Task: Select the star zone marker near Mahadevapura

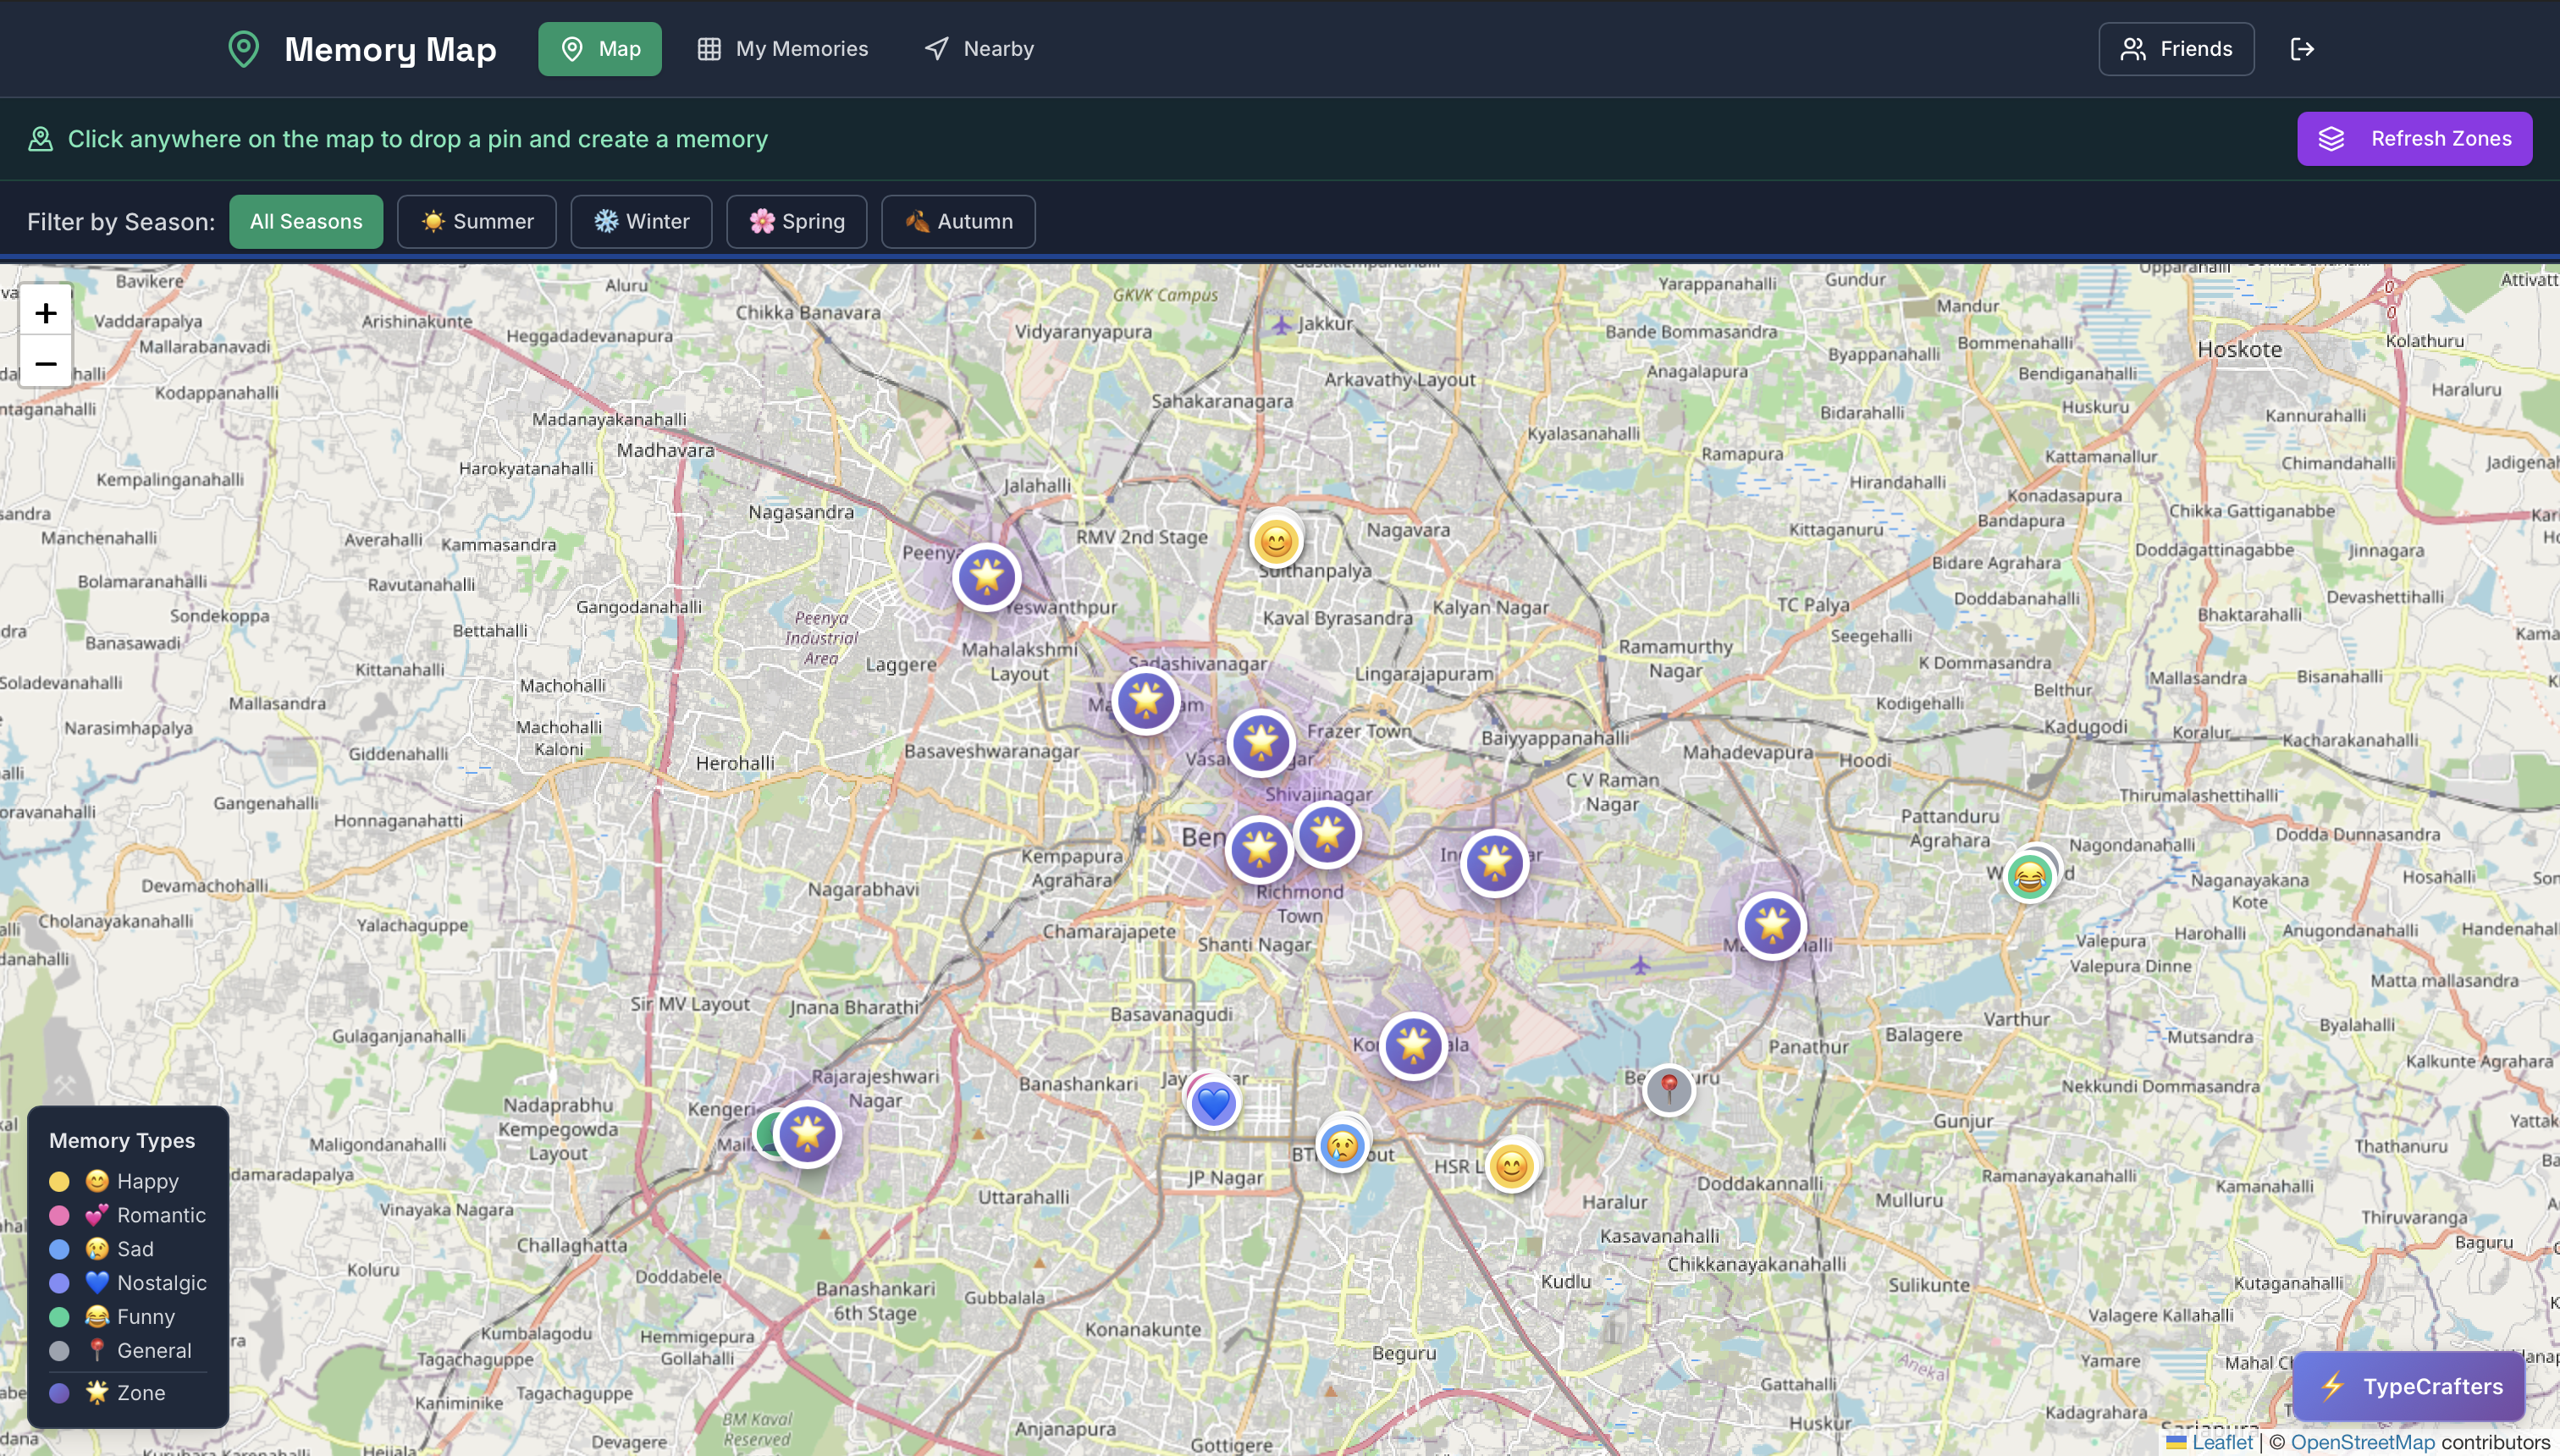Action: pyautogui.click(x=1771, y=925)
